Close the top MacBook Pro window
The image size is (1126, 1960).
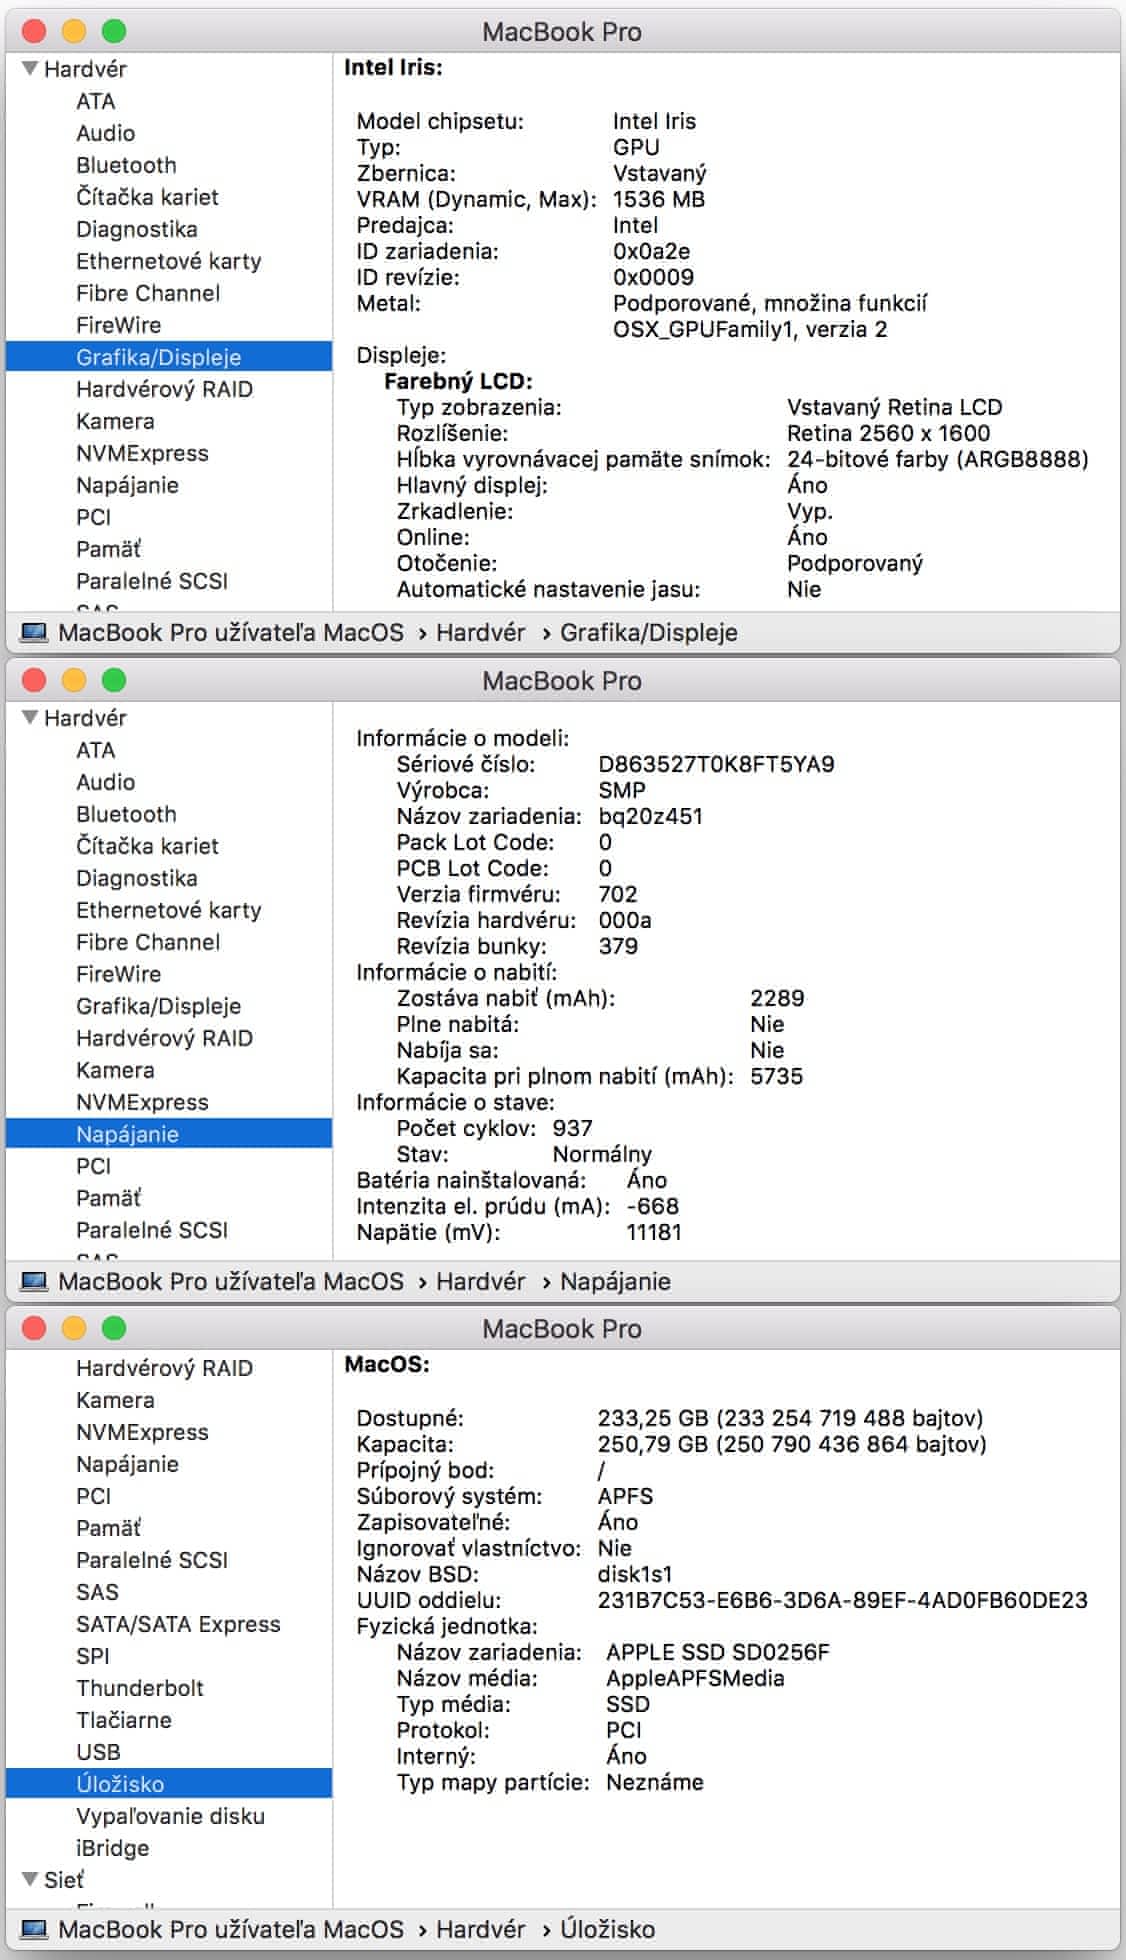(x=34, y=31)
